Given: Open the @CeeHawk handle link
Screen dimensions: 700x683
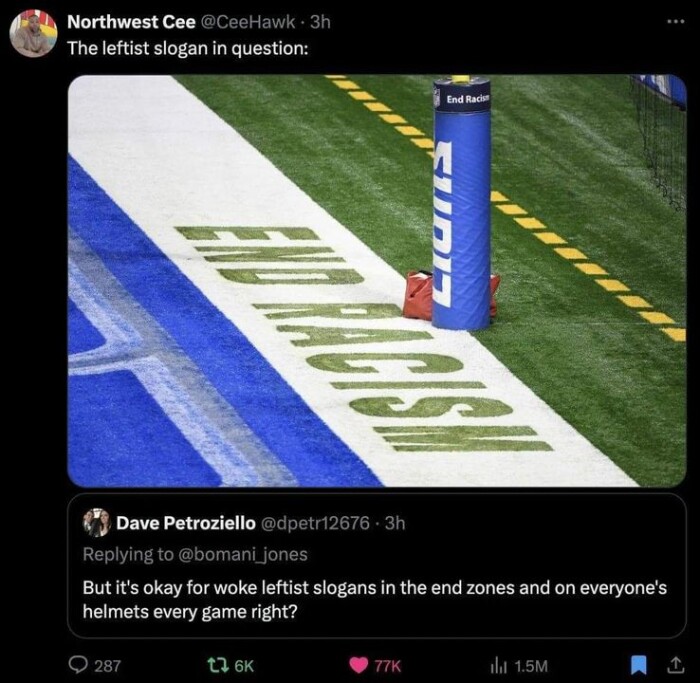Looking at the screenshot, I should coord(249,22).
